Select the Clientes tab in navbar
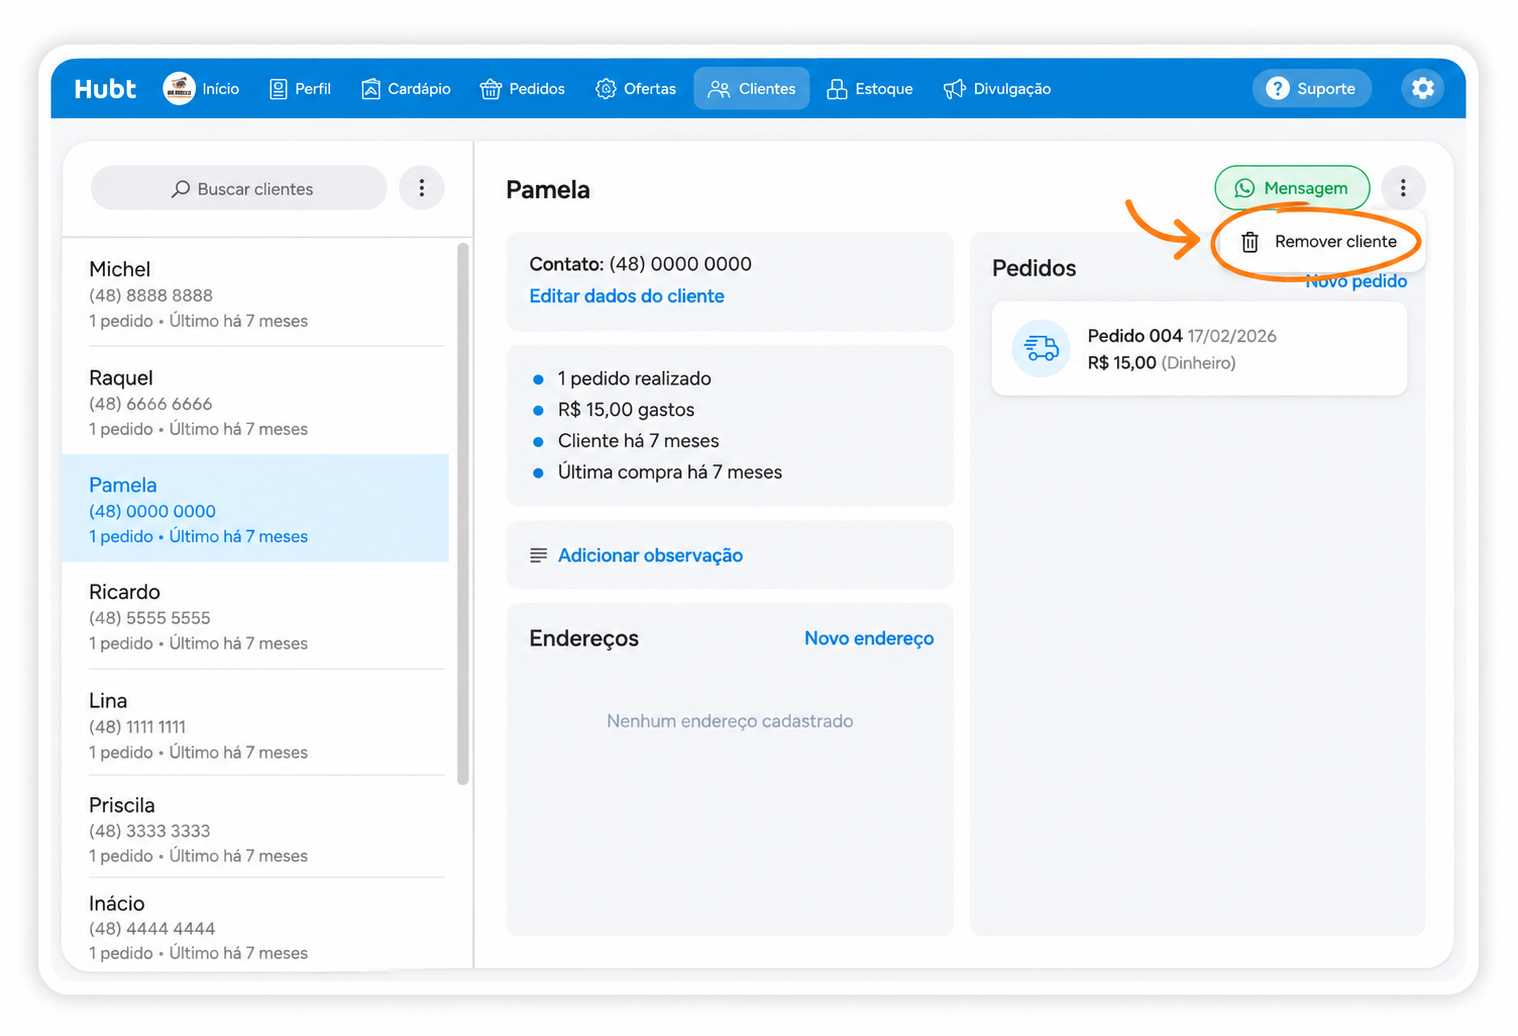This screenshot has height=1036, width=1518. [752, 89]
